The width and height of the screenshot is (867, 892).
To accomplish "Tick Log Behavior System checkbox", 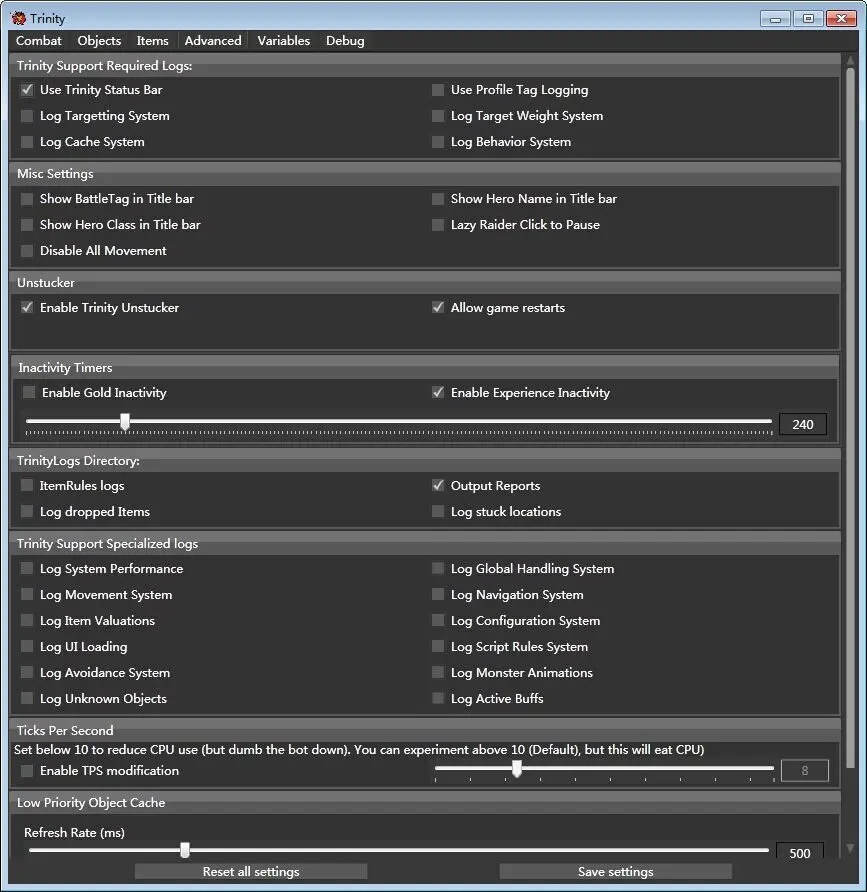I will (x=437, y=142).
